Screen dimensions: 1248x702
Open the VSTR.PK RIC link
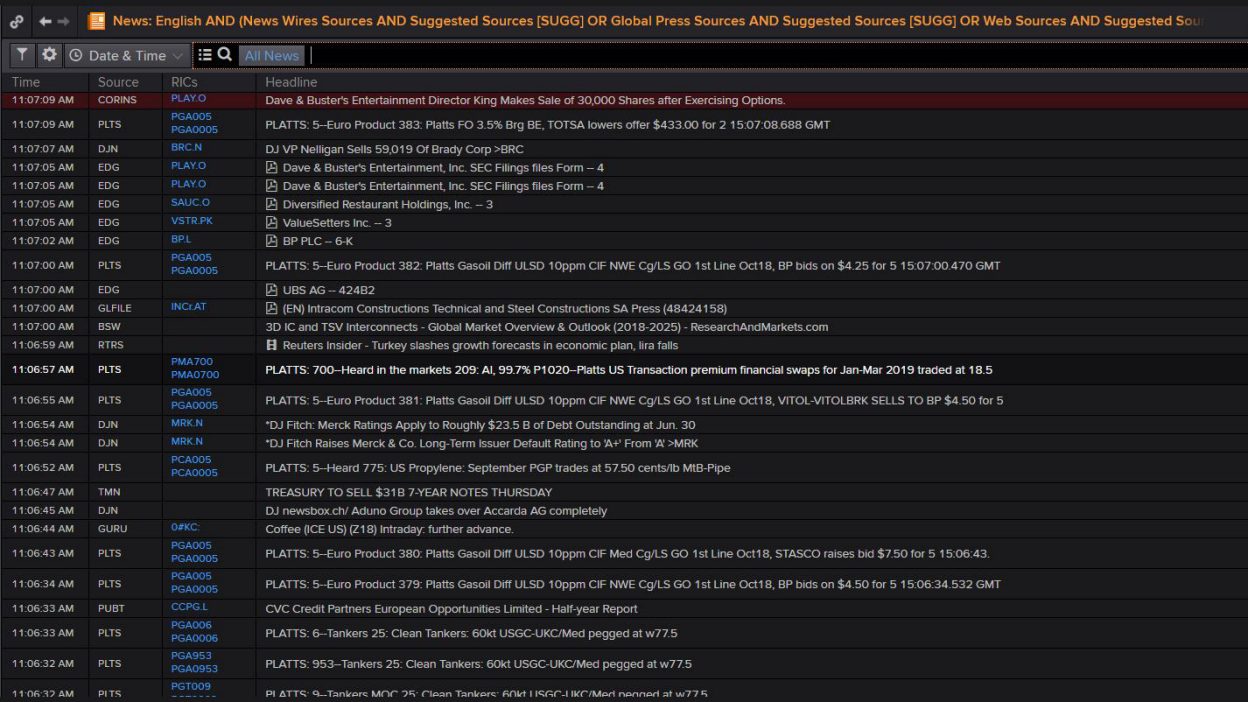point(191,221)
